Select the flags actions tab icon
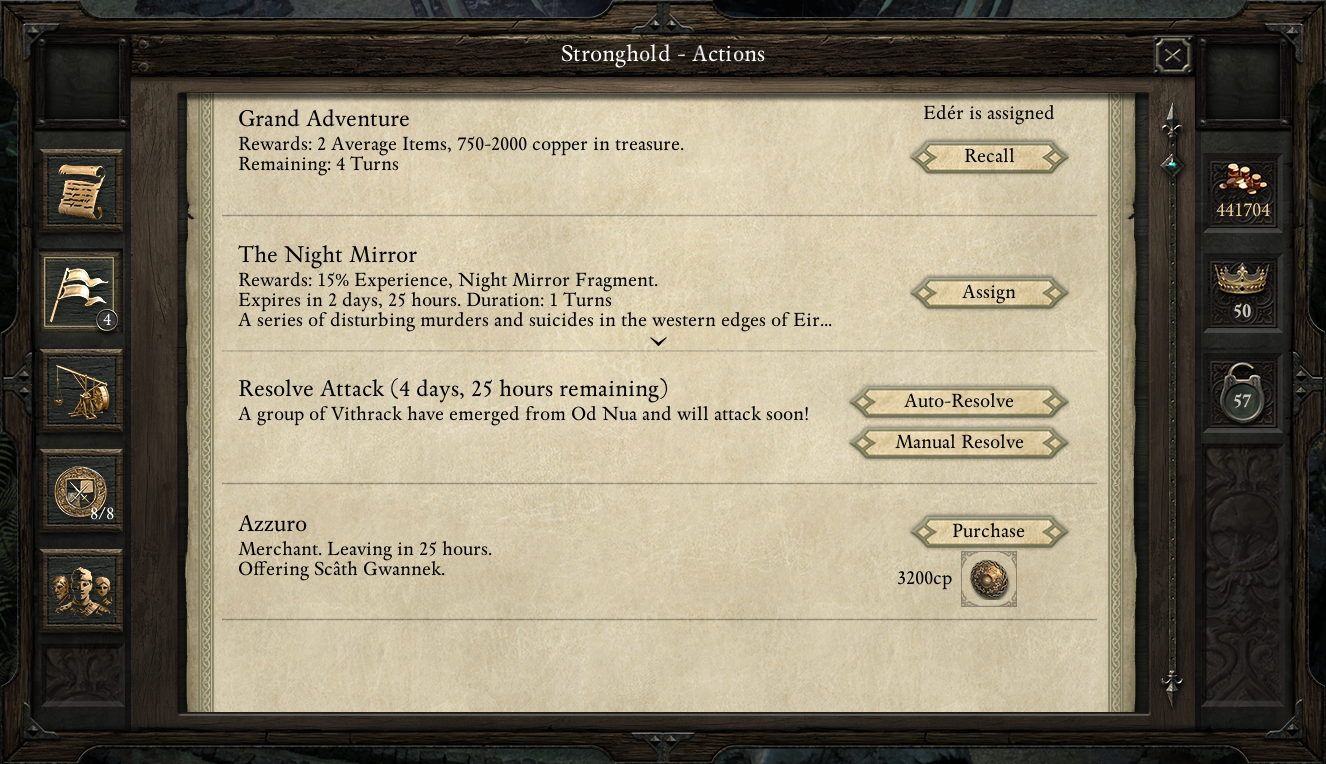1326x764 pixels. click(x=80, y=290)
